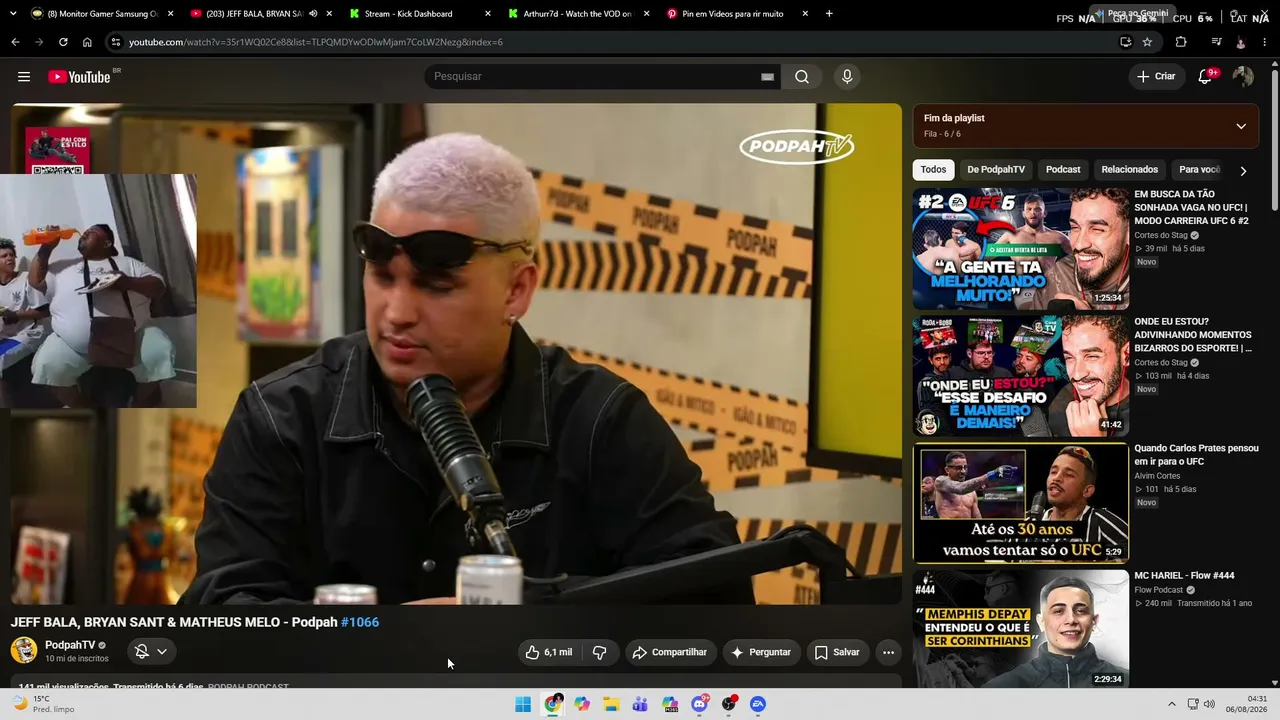The height and width of the screenshot is (720, 1280).
Task: Install YouTube app from address bar
Action: pyautogui.click(x=1125, y=42)
